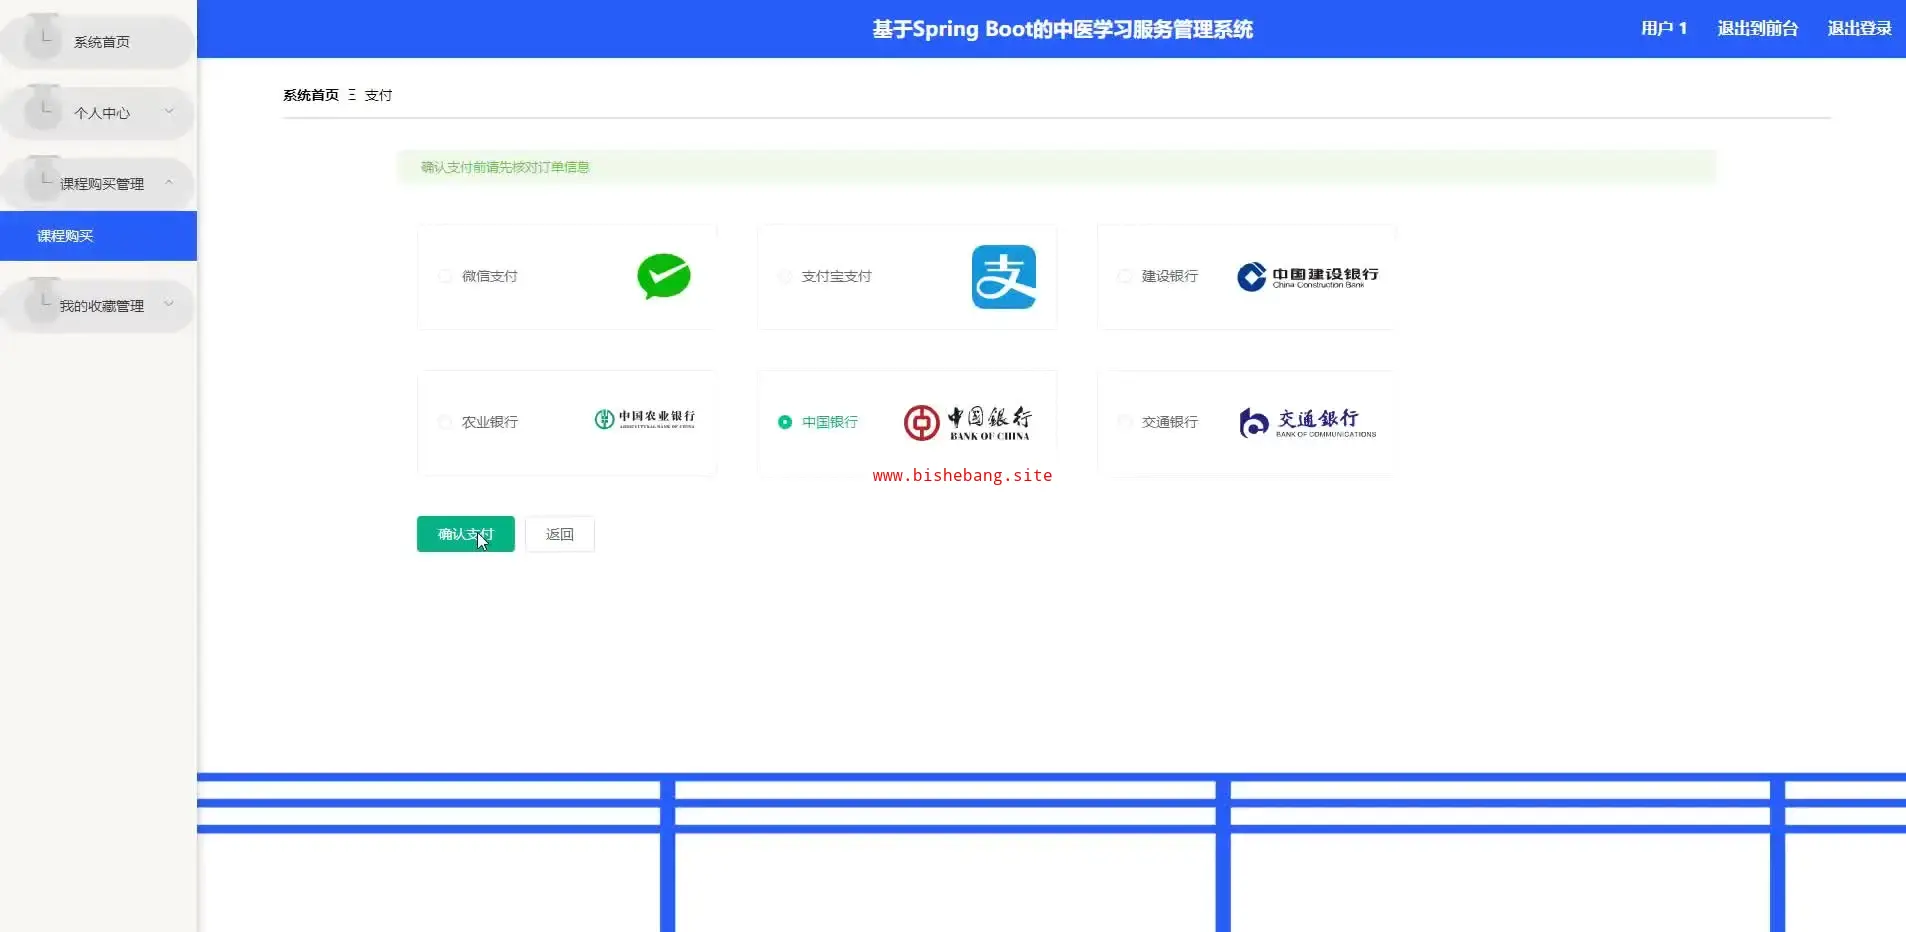Click the Agricultural Bank of China logo
This screenshot has height=932, width=1906.
[645, 419]
